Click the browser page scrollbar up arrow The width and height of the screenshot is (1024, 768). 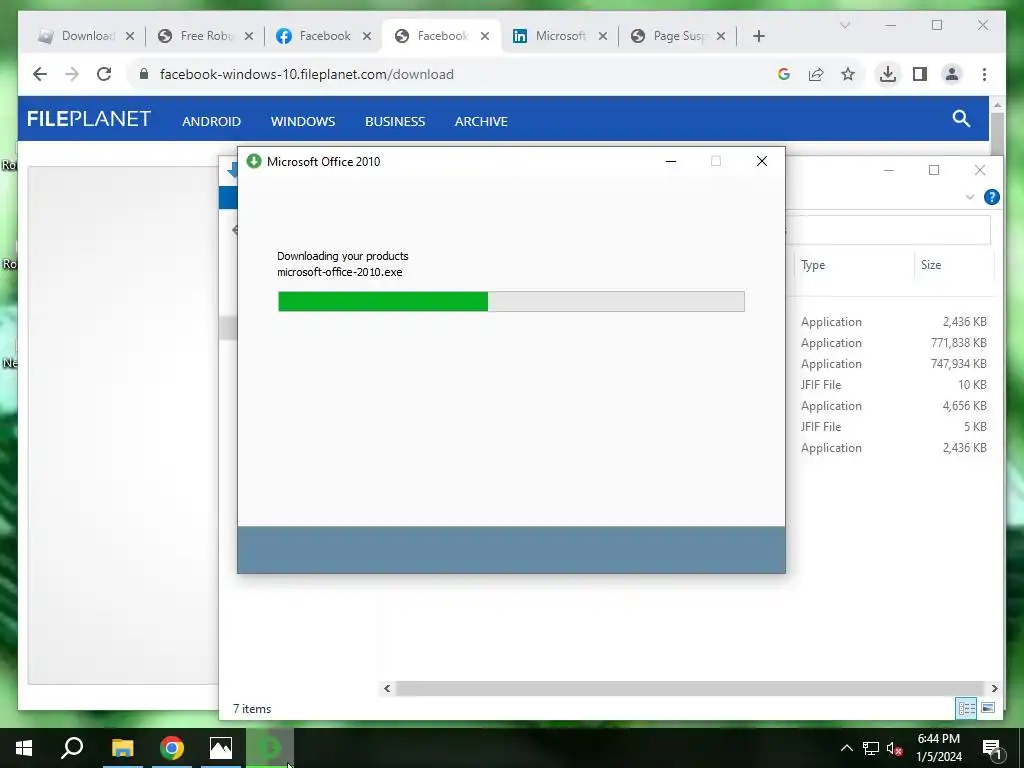click(997, 104)
